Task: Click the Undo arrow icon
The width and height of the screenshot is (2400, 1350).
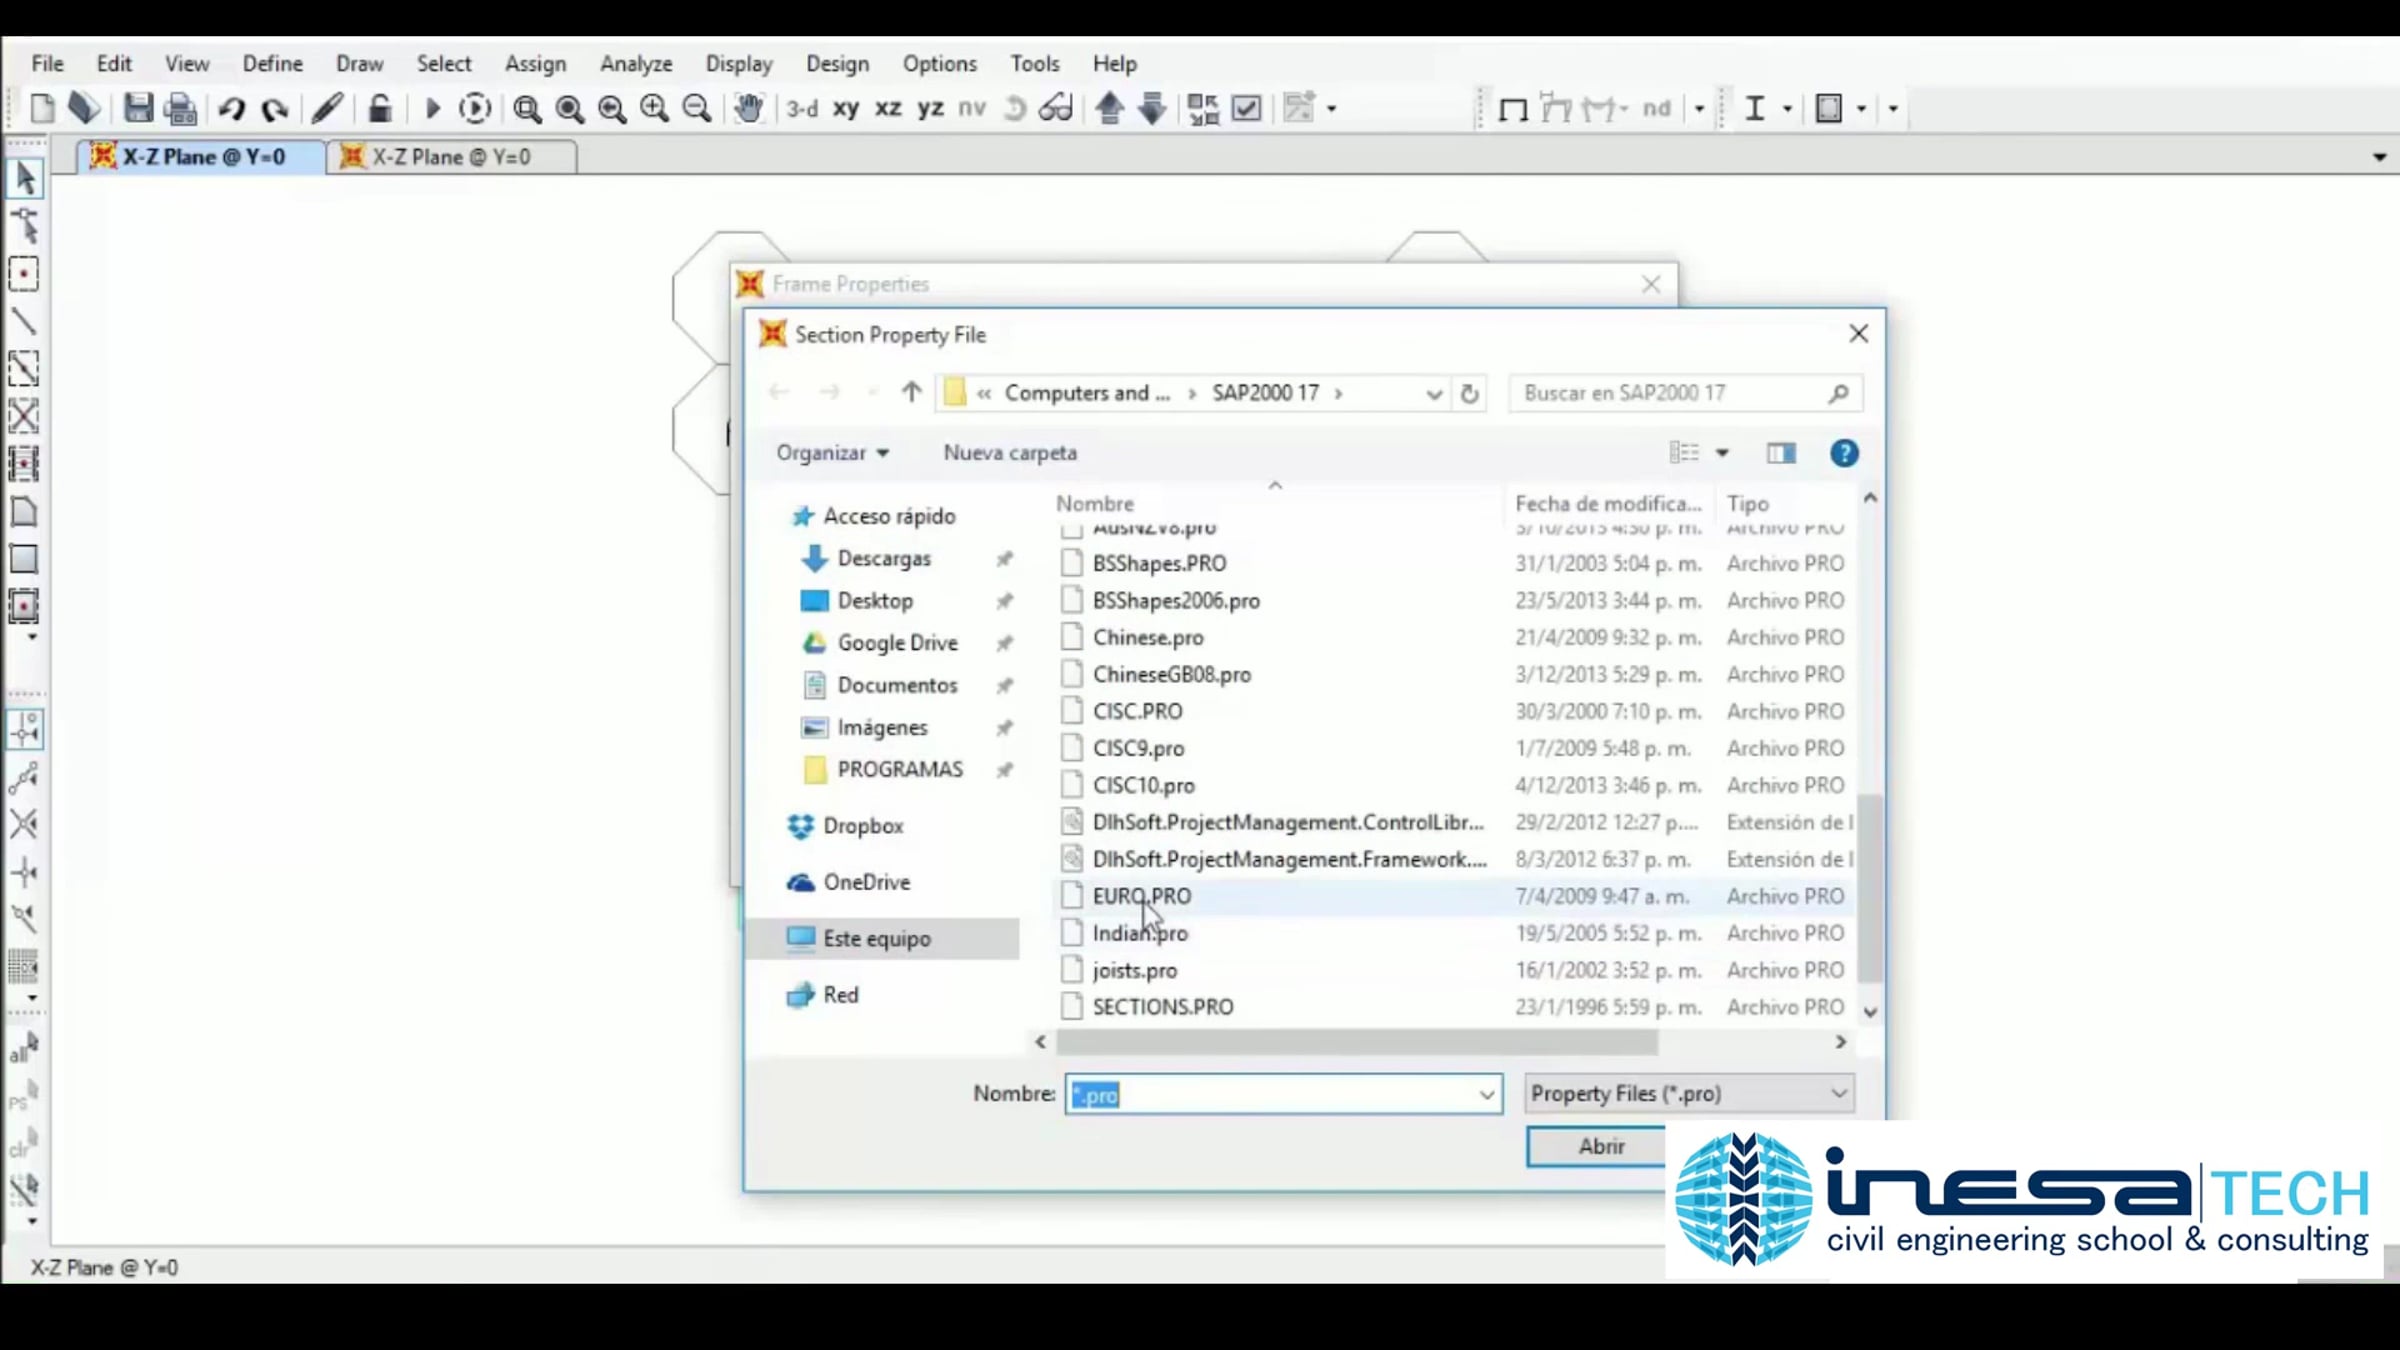Action: tap(232, 108)
